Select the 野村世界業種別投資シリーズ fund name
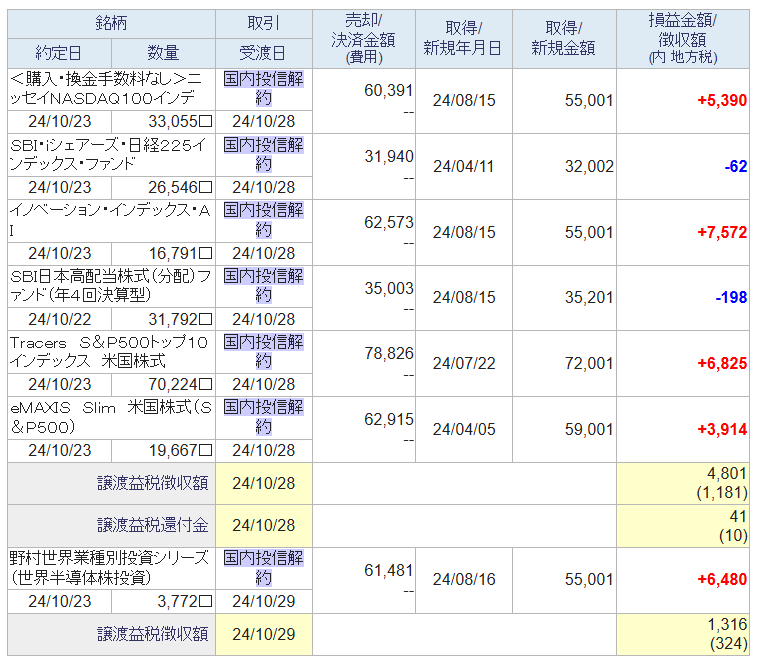Screen dimensions: 759x667 tap(109, 568)
